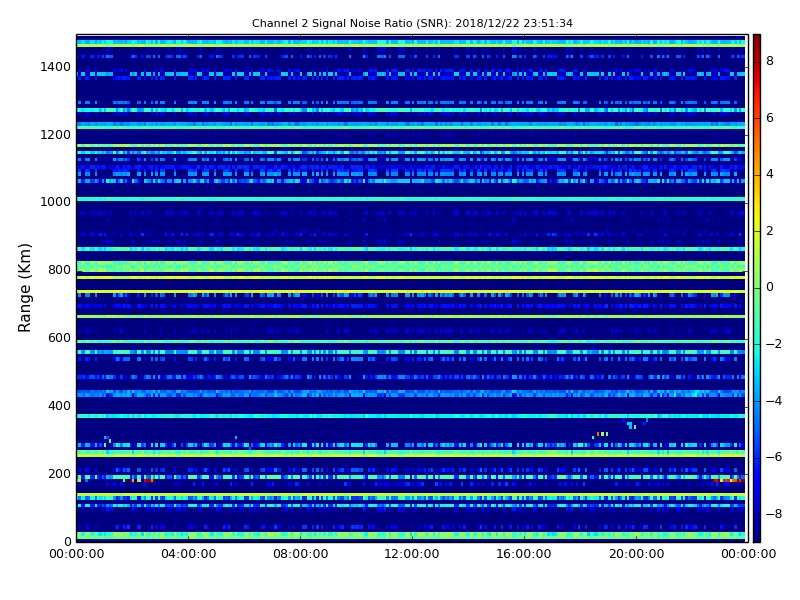This screenshot has height=600, width=800.
Task: Click the 20:00:00 time axis label
Action: pyautogui.click(x=636, y=554)
